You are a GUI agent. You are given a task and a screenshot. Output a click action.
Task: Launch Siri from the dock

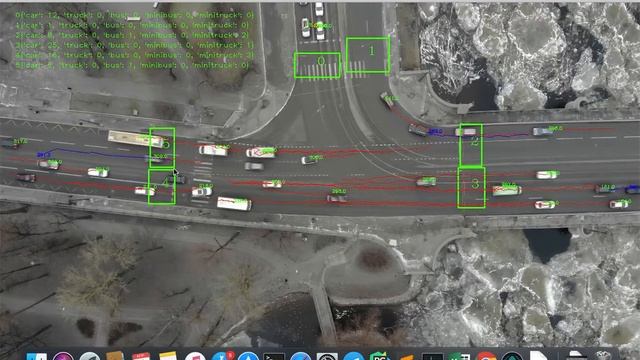[63, 357]
